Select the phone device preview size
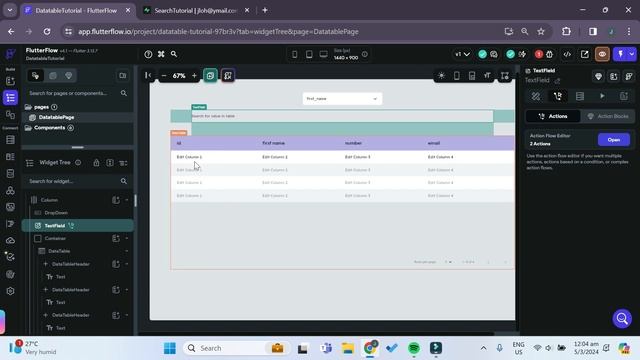 [x=294, y=54]
